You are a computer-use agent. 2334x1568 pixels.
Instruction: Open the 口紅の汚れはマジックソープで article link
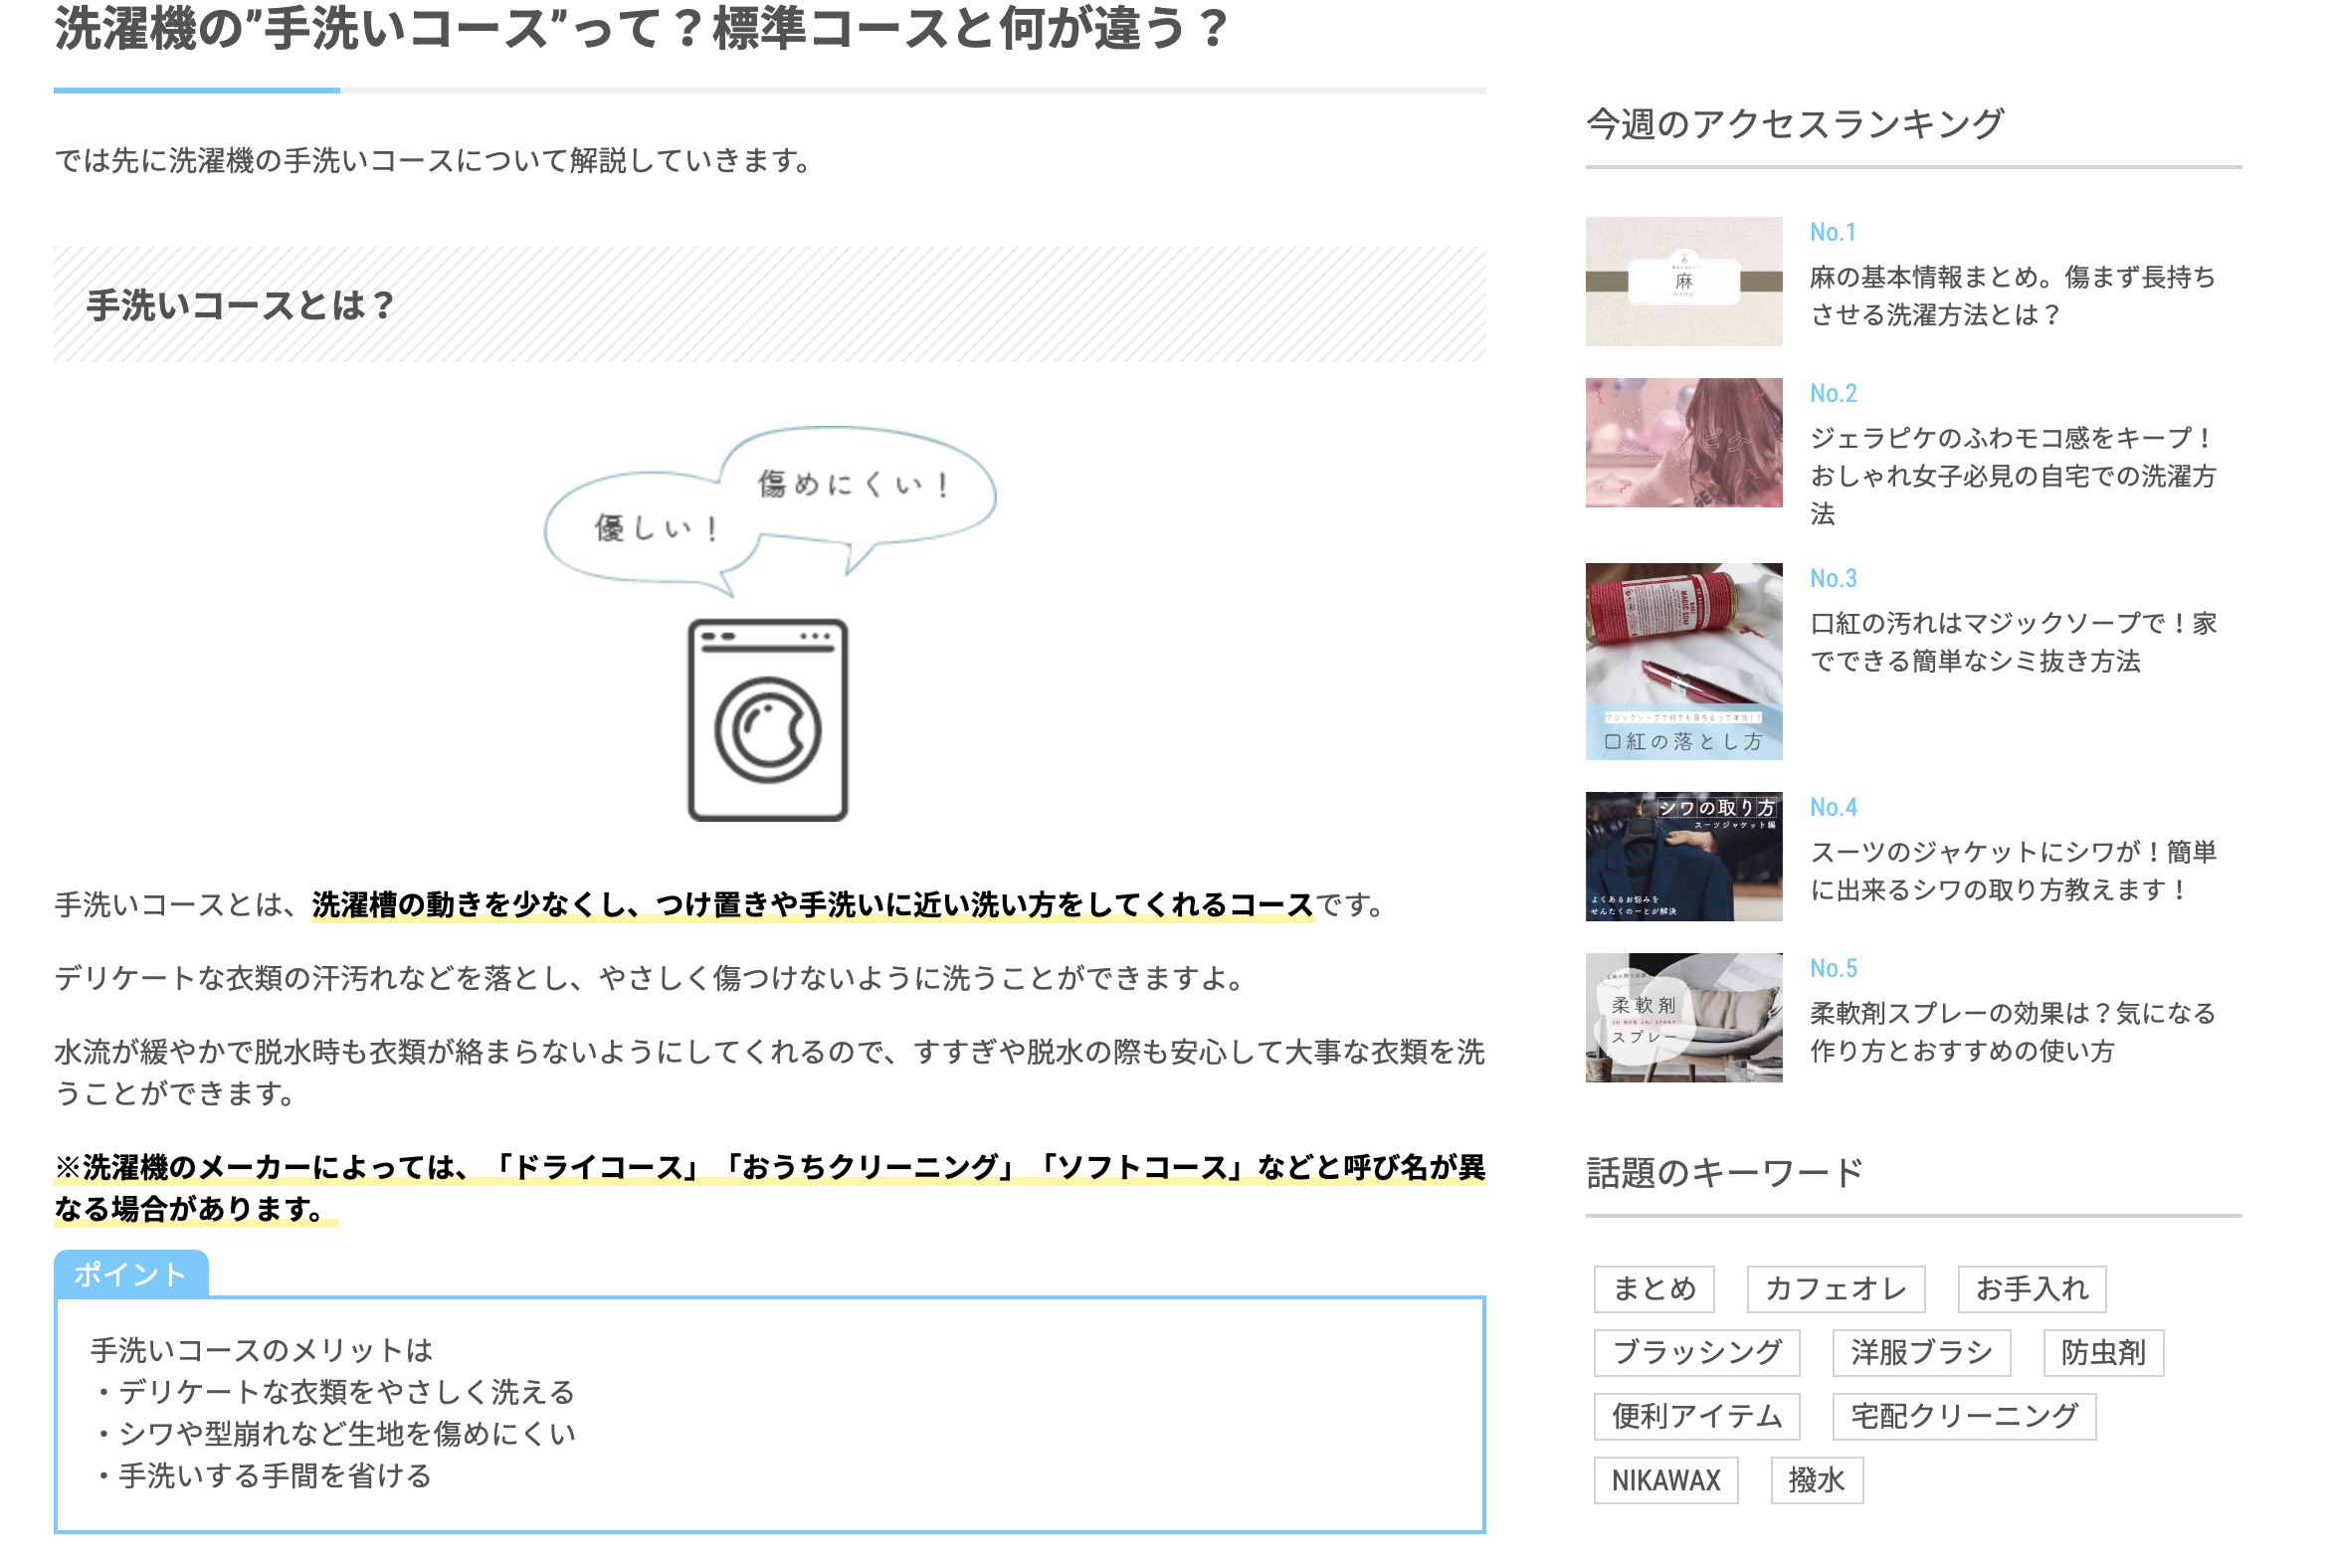[x=2012, y=642]
